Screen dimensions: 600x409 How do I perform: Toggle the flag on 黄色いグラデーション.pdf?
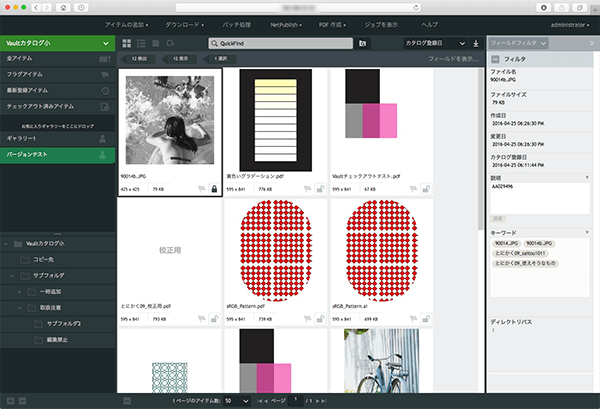[x=307, y=189]
